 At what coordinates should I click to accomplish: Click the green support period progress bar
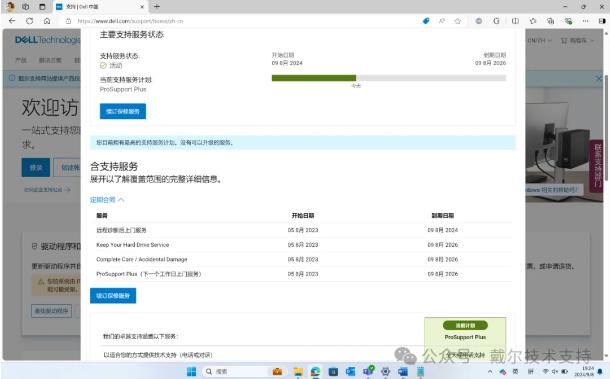314,78
